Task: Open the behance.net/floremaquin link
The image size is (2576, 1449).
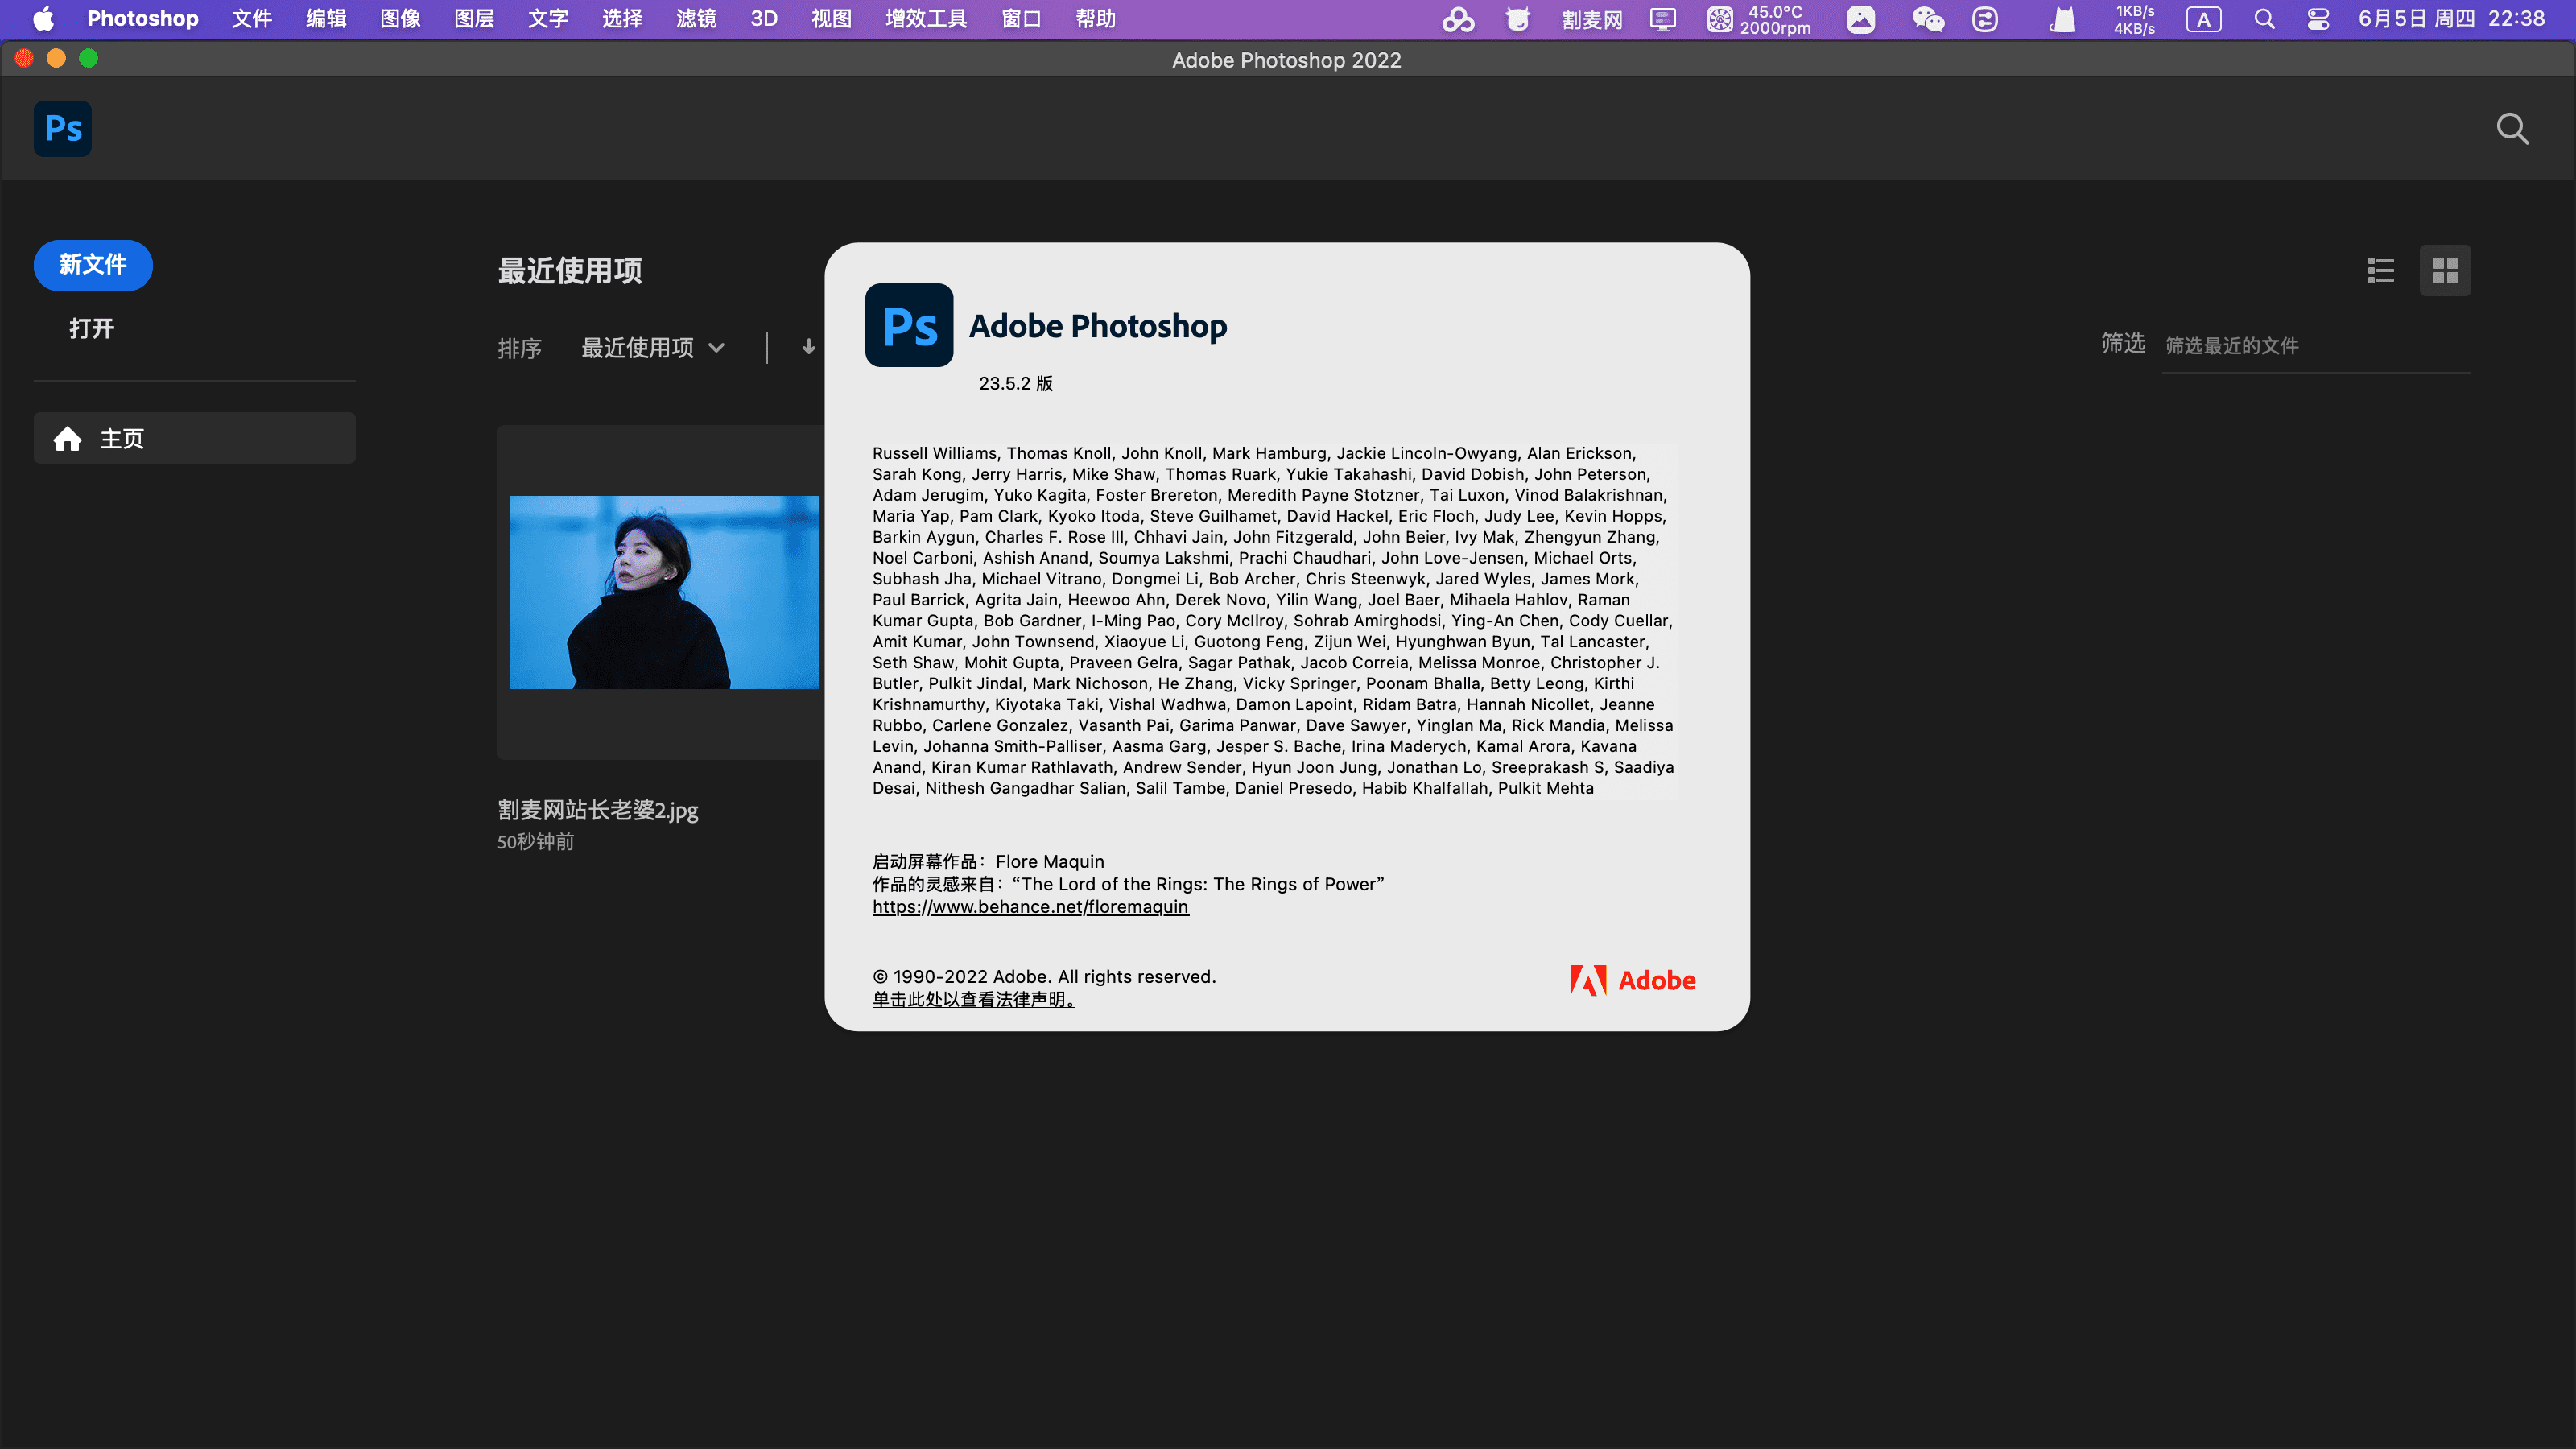Action: (x=1030, y=907)
